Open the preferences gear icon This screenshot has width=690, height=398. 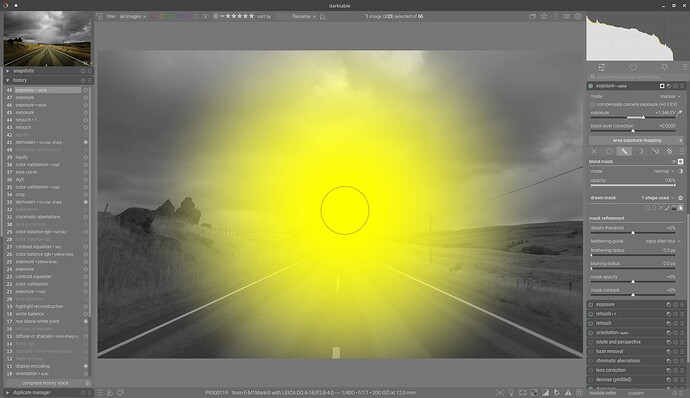[x=578, y=16]
